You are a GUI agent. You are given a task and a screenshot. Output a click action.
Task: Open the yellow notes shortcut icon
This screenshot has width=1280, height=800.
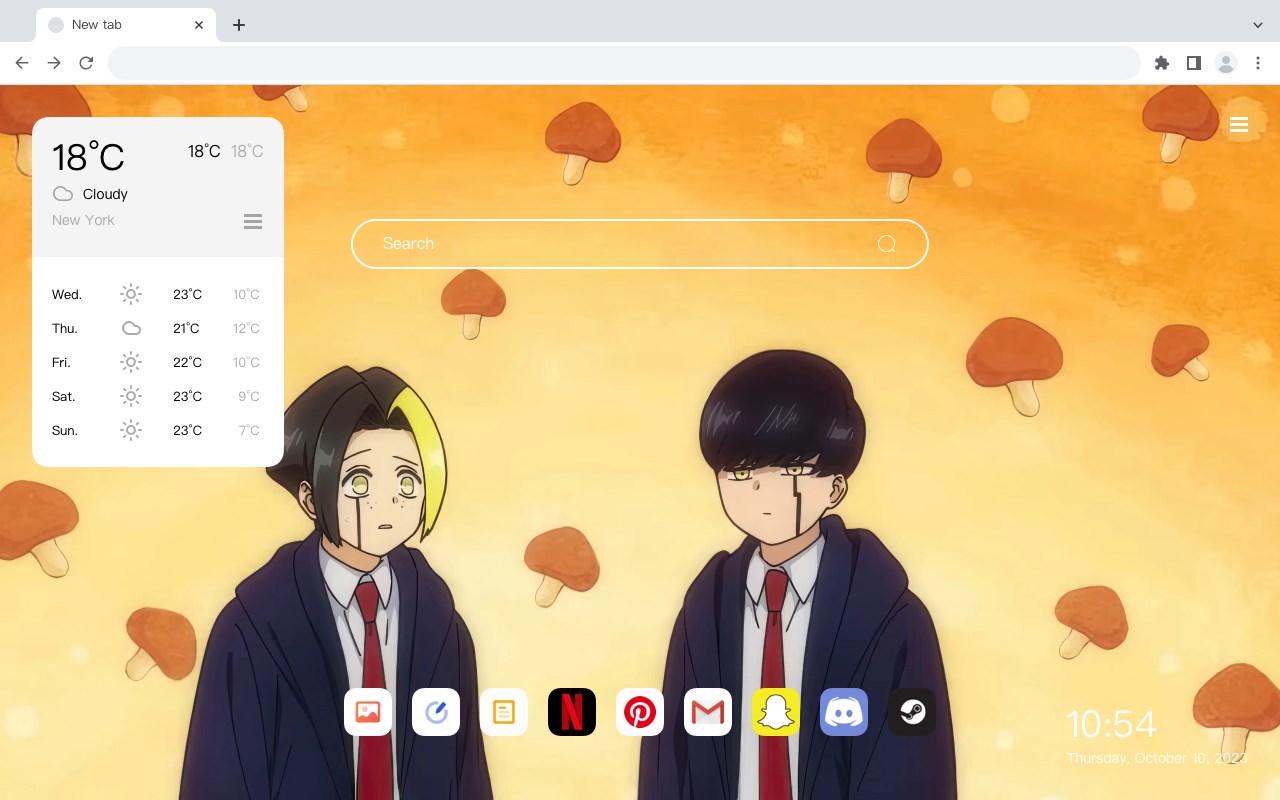[x=504, y=712]
